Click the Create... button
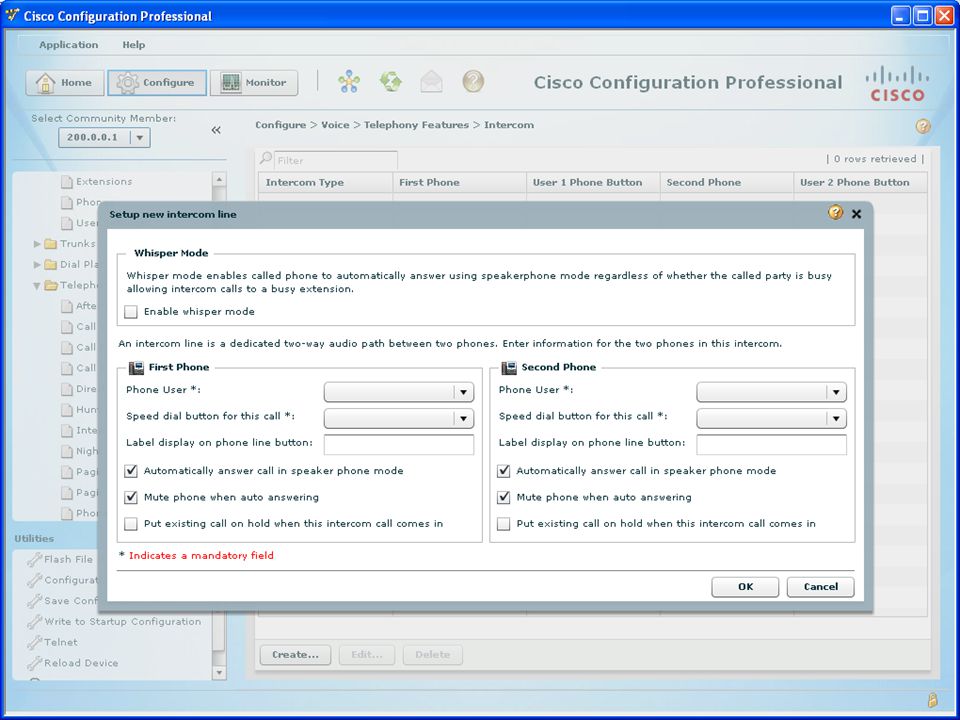The height and width of the screenshot is (720, 960). click(295, 654)
